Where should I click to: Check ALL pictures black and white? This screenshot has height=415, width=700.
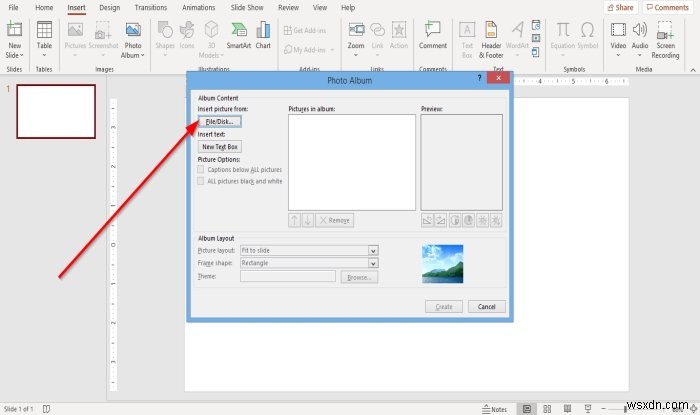click(x=201, y=181)
